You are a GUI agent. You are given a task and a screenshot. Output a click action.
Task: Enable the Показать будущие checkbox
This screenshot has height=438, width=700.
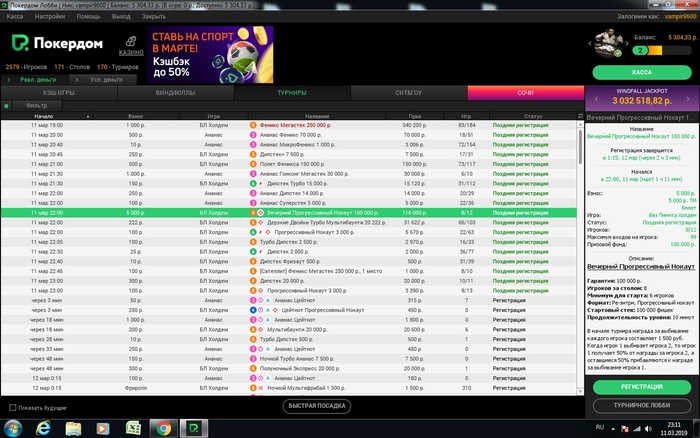[x=12, y=408]
